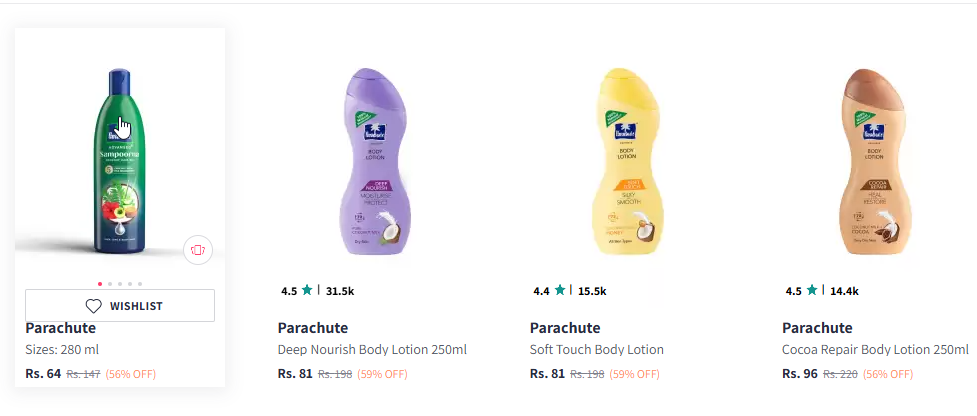The height and width of the screenshot is (416, 977).
Task: Open Soft Touch Body Lotion link
Action: (x=597, y=350)
